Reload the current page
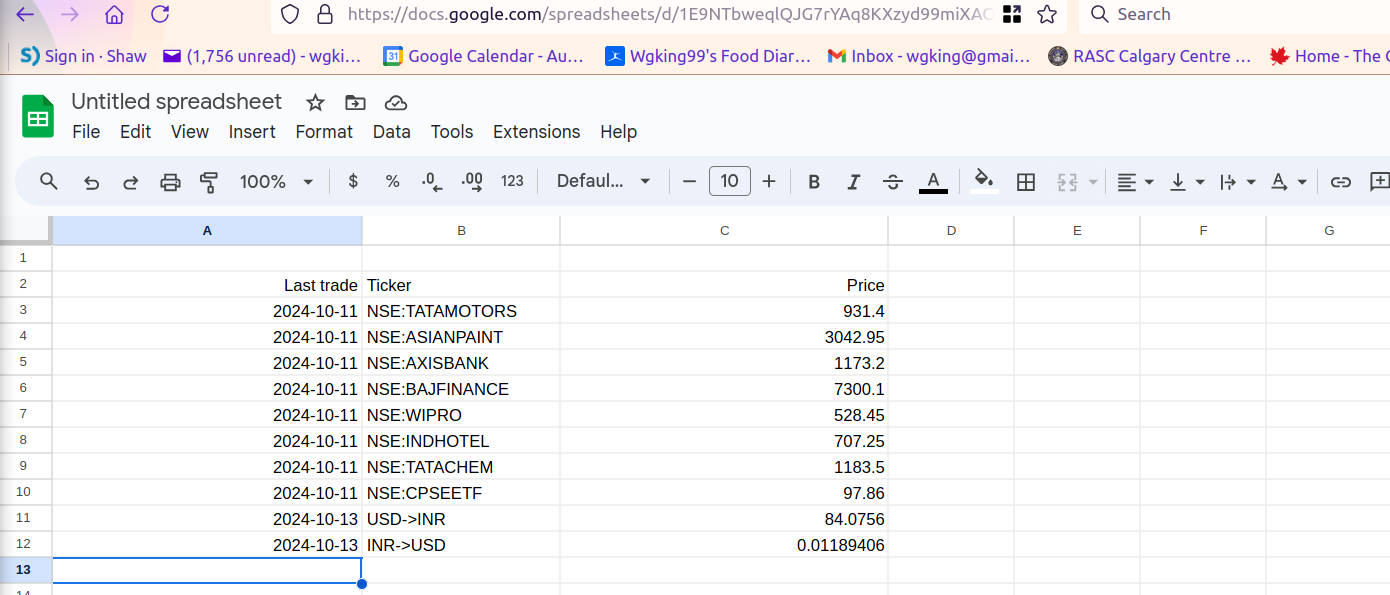This screenshot has width=1390, height=595. (159, 14)
